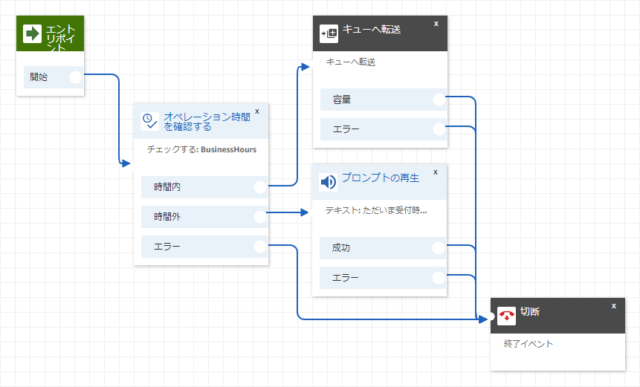Close the オペレーション時間を確認する block with x
Screen dimensions: 640x387
pos(257,111)
